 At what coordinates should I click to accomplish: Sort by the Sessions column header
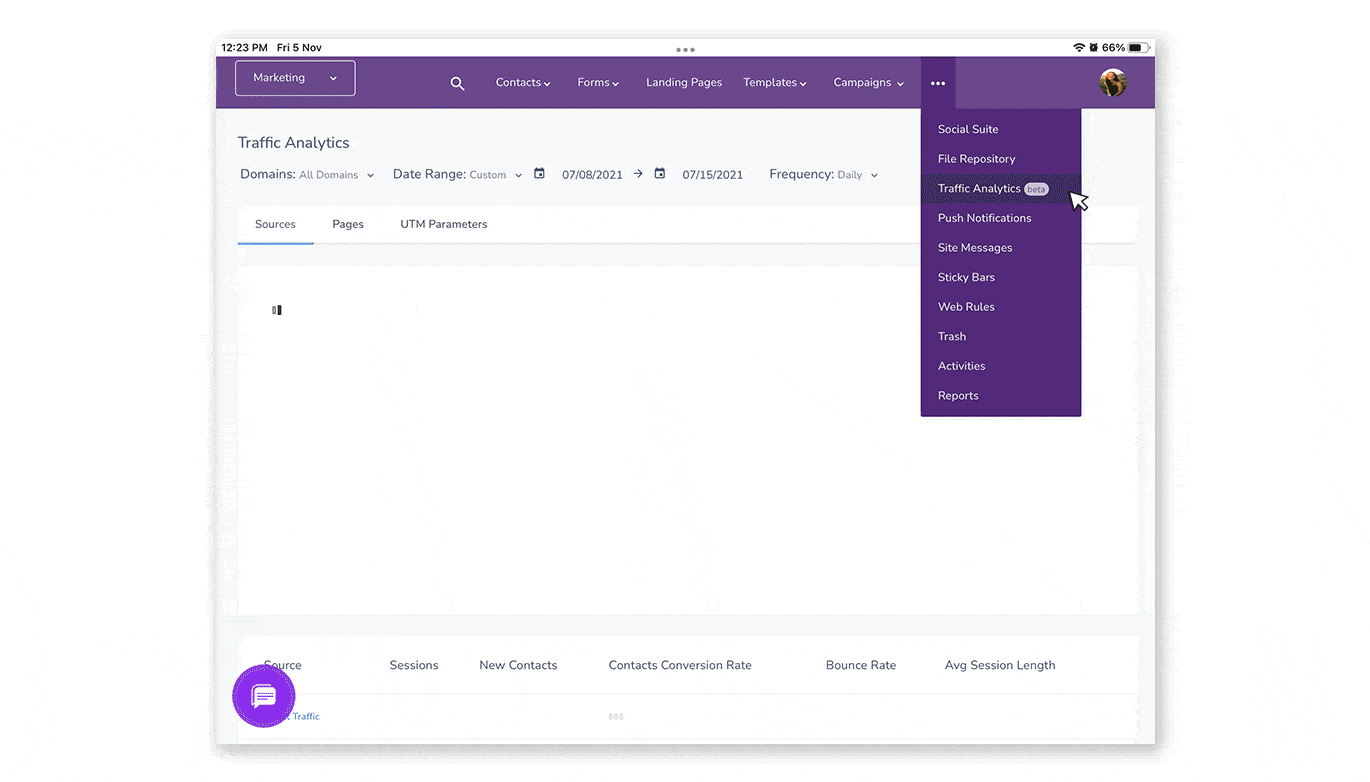pyautogui.click(x=414, y=665)
